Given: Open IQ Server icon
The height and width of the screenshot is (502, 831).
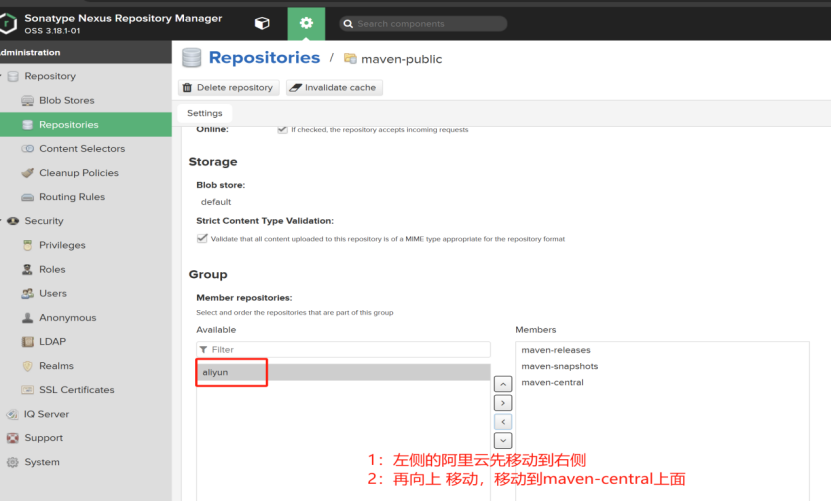Looking at the screenshot, I should (x=12, y=414).
